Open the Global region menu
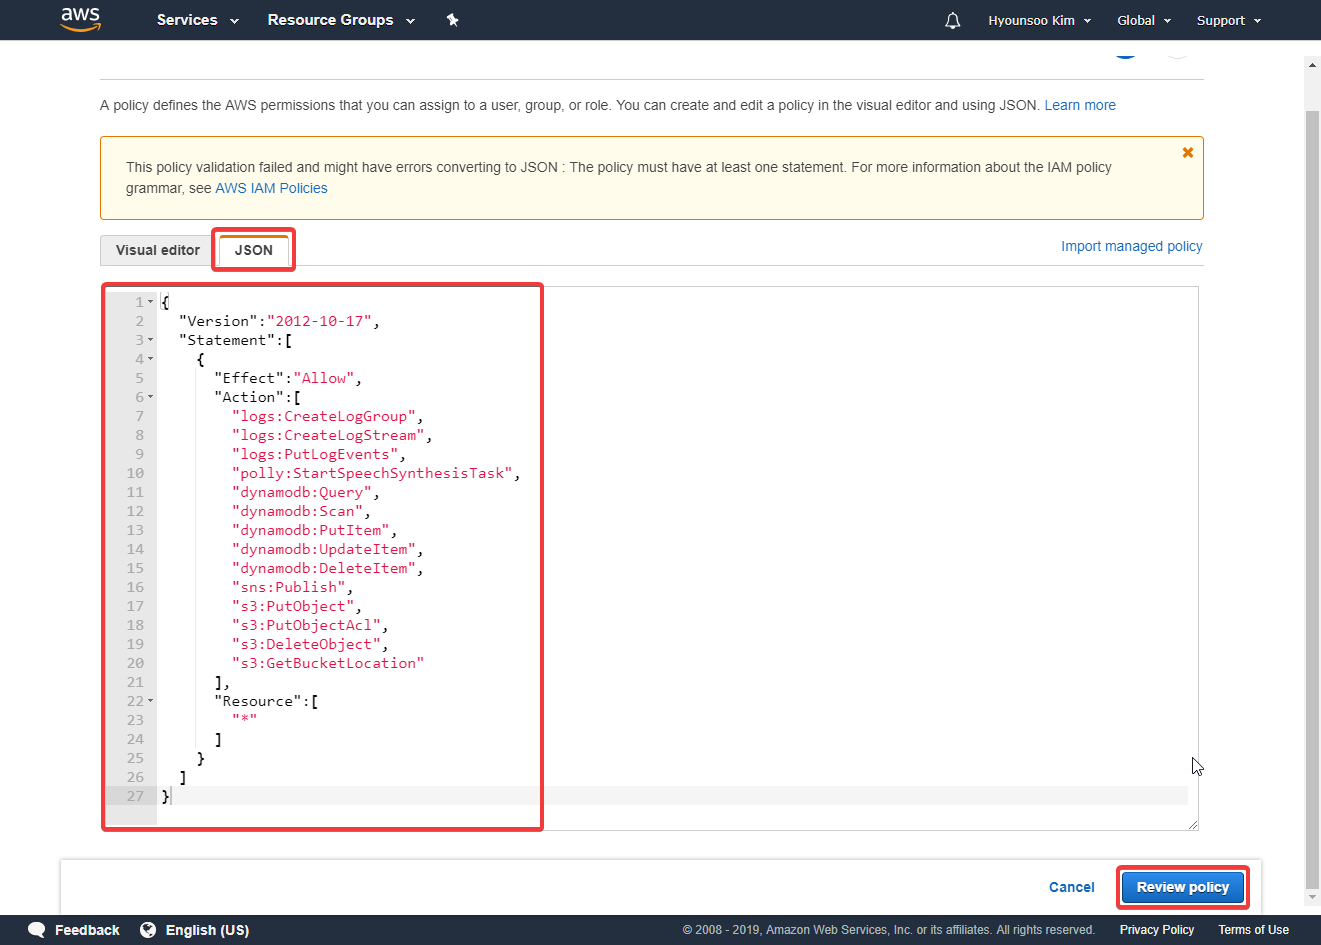The image size is (1321, 945). point(1144,20)
